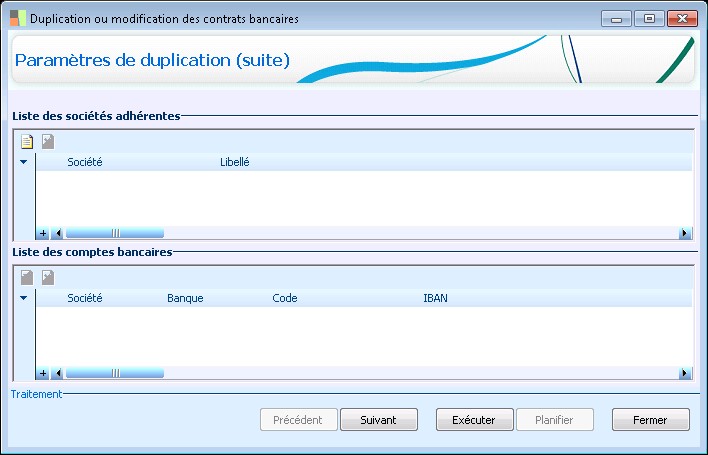
Task: Click the gray image icon in sociétés adhérentes toolbar
Action: [x=48, y=142]
